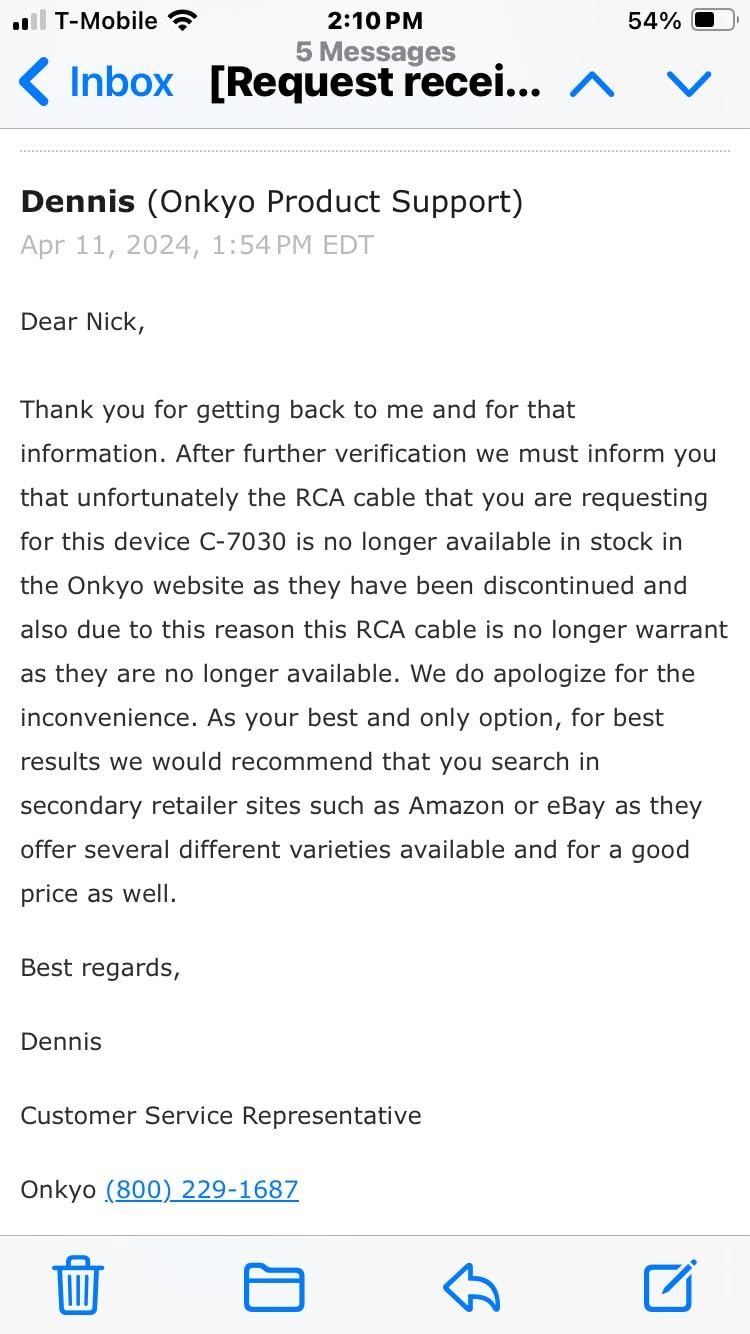The height and width of the screenshot is (1334, 750).
Task: Tap the back chevron beside Inbox
Action: (x=34, y=83)
